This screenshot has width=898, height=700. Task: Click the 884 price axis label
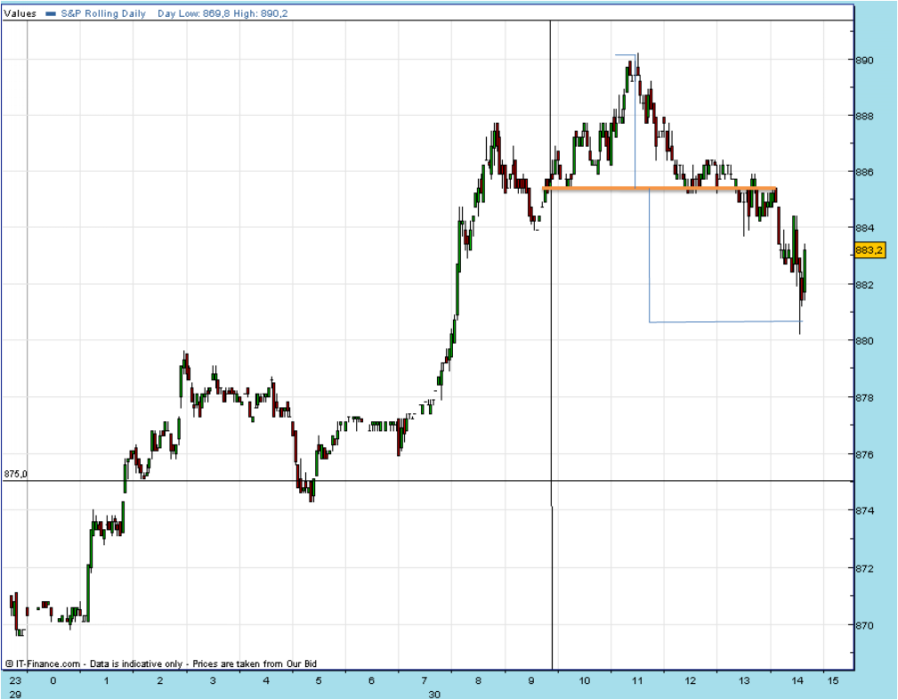(865, 228)
